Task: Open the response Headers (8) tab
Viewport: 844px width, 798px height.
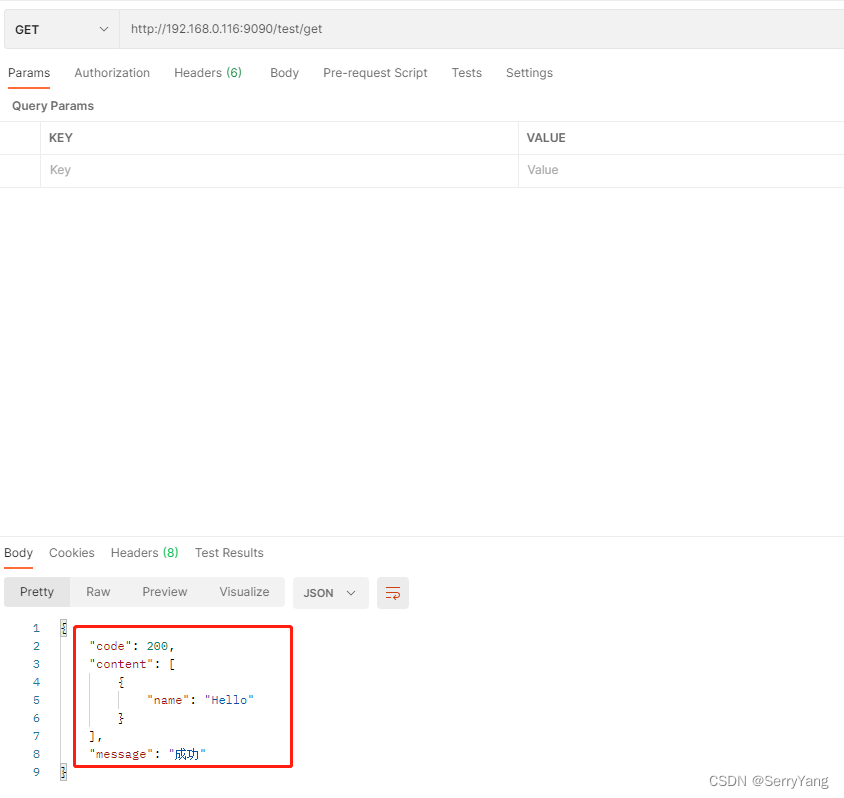Action: [144, 553]
